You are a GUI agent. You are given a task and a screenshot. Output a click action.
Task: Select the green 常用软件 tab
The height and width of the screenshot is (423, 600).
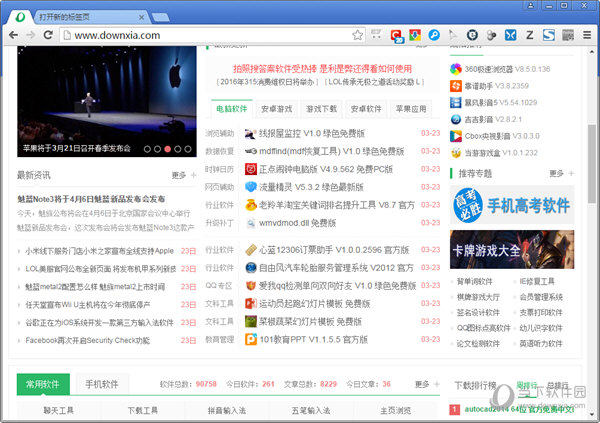pyautogui.click(x=43, y=384)
